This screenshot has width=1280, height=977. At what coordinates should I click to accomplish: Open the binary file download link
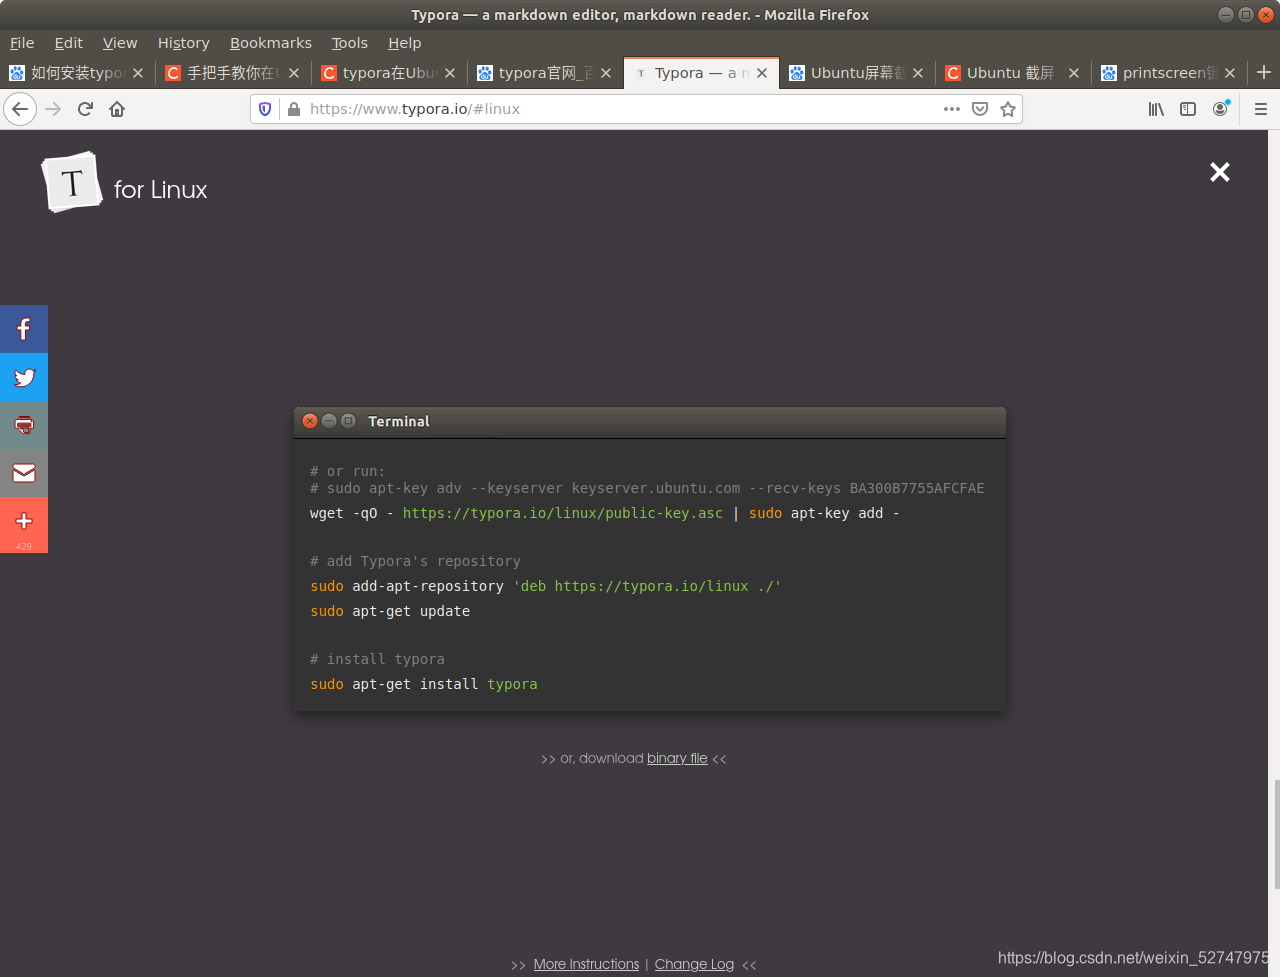(x=677, y=758)
